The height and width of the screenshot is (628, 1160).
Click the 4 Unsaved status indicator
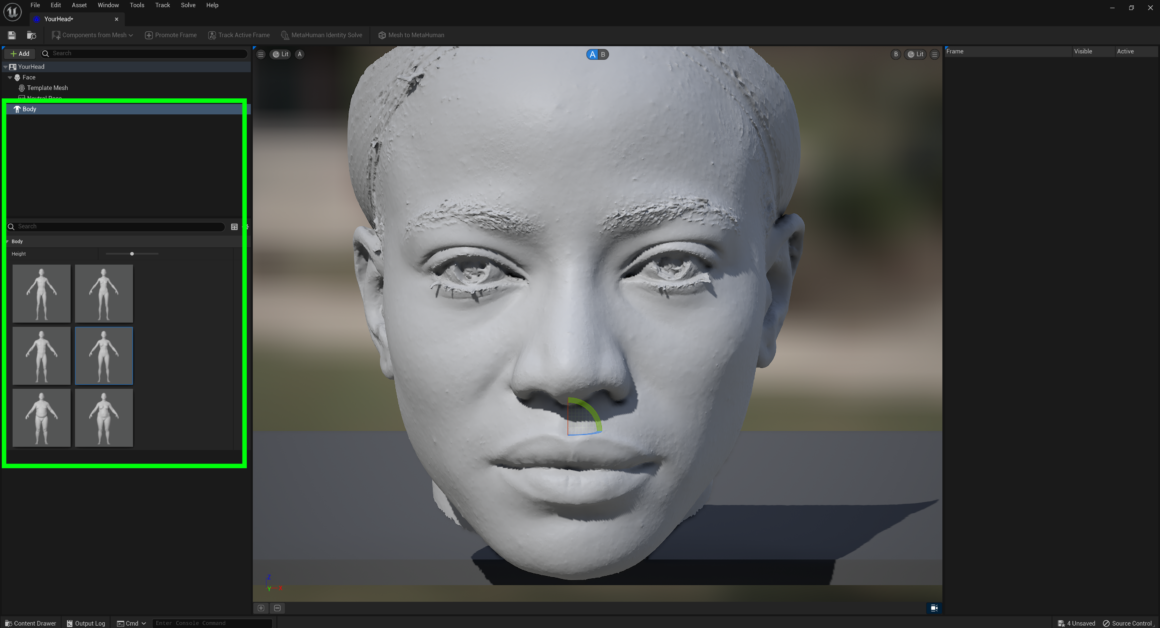(x=1076, y=623)
